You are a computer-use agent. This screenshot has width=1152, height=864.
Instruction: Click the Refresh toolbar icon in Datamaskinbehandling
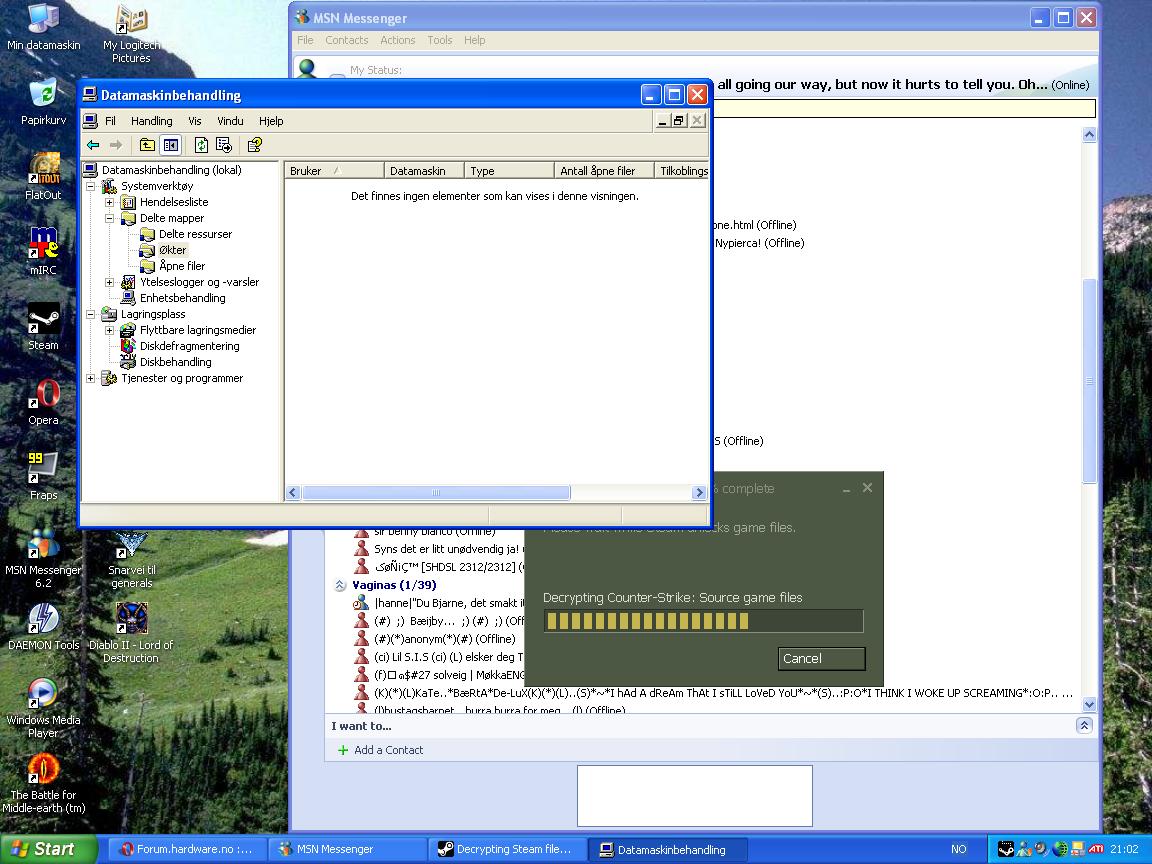click(201, 145)
